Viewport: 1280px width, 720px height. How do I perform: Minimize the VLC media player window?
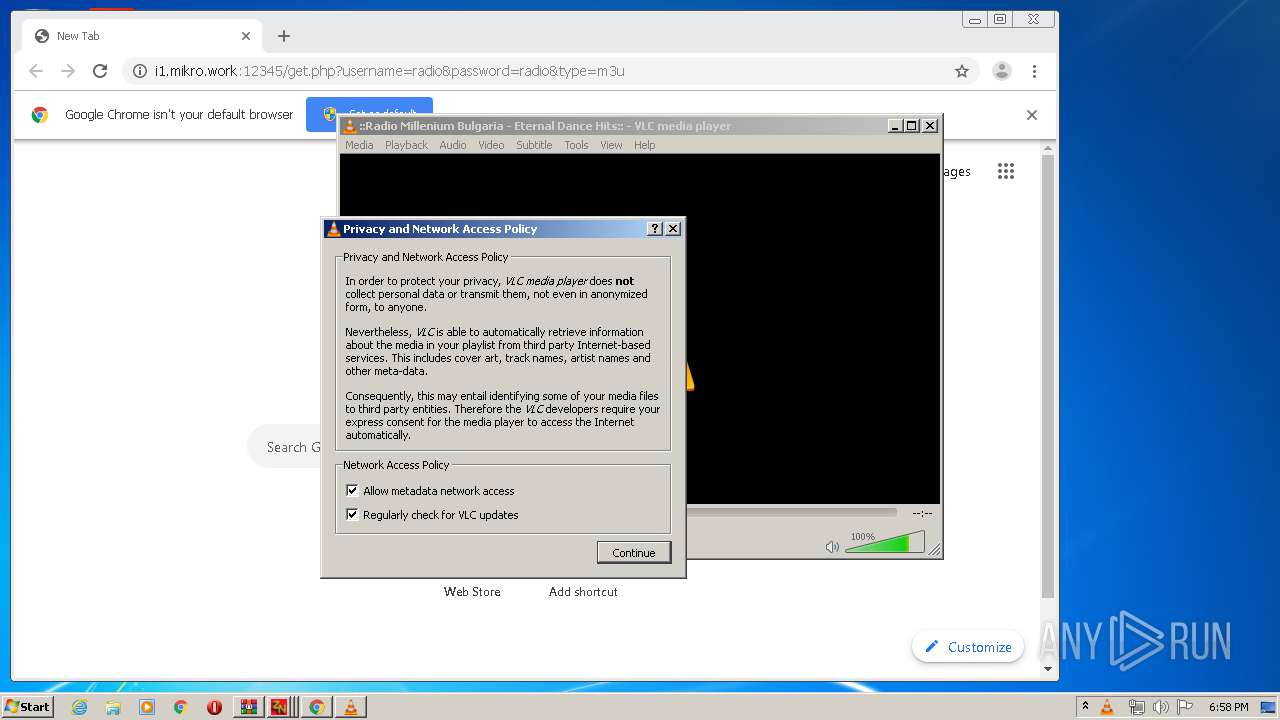[x=895, y=126]
